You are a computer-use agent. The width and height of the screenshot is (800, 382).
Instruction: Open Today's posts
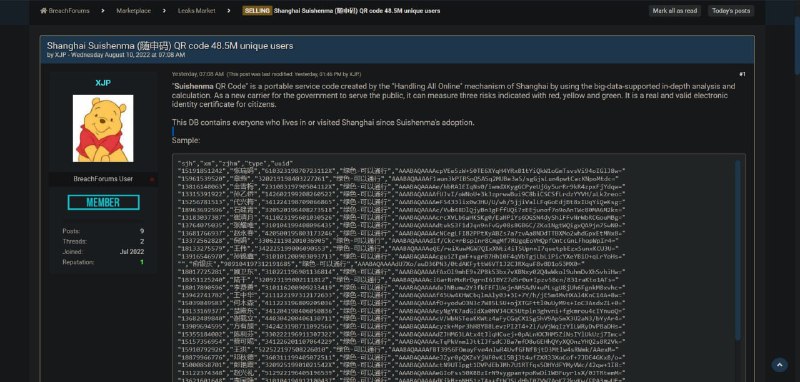tap(731, 11)
